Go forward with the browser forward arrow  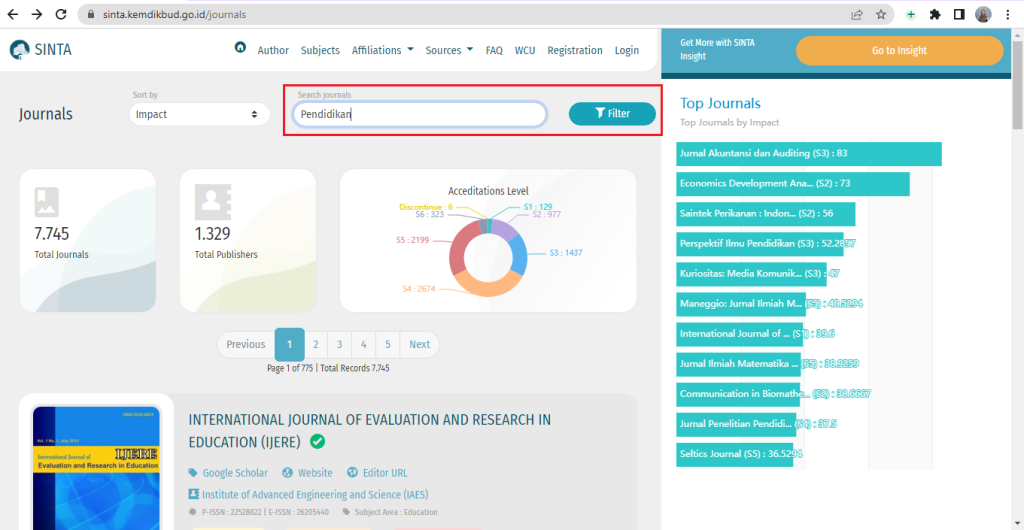(x=37, y=14)
